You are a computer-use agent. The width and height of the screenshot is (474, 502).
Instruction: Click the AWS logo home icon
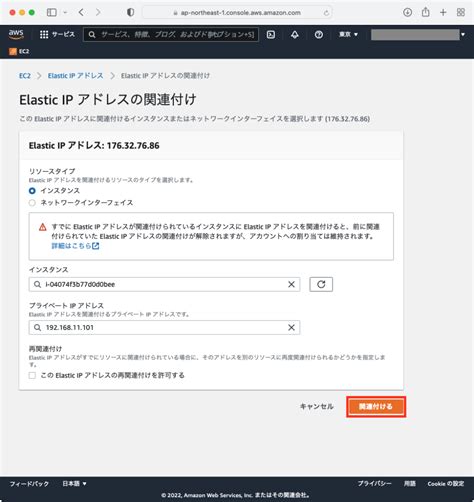[x=16, y=34]
